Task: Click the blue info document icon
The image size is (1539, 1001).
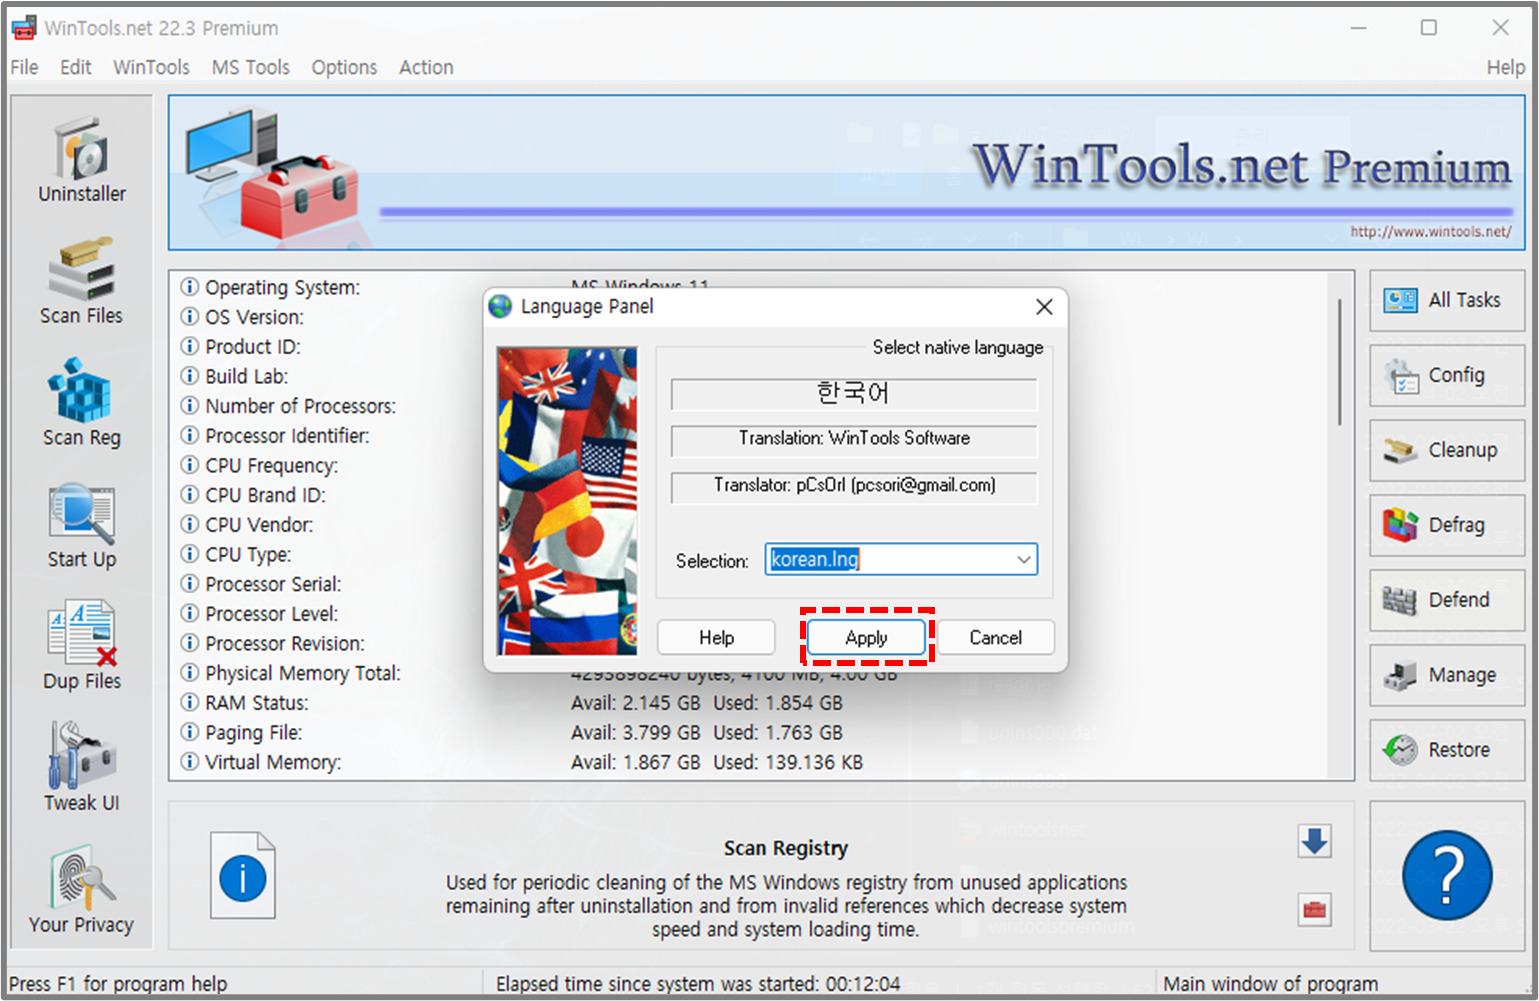Action: [242, 876]
